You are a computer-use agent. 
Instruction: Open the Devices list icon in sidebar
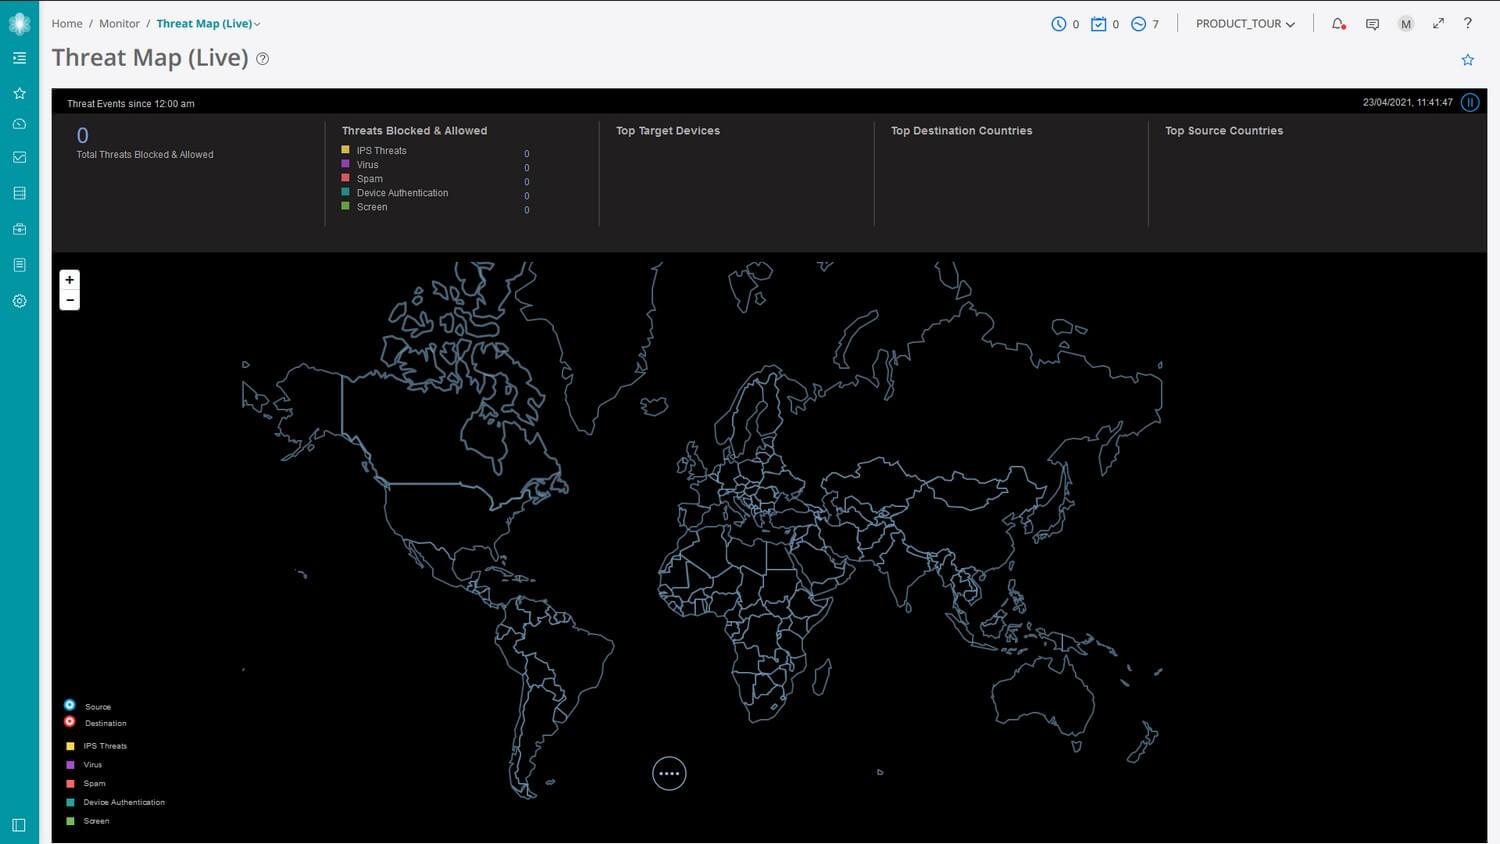(x=18, y=193)
